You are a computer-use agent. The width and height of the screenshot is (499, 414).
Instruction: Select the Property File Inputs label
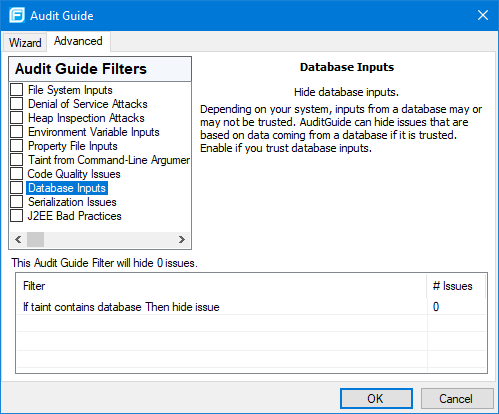[73, 146]
